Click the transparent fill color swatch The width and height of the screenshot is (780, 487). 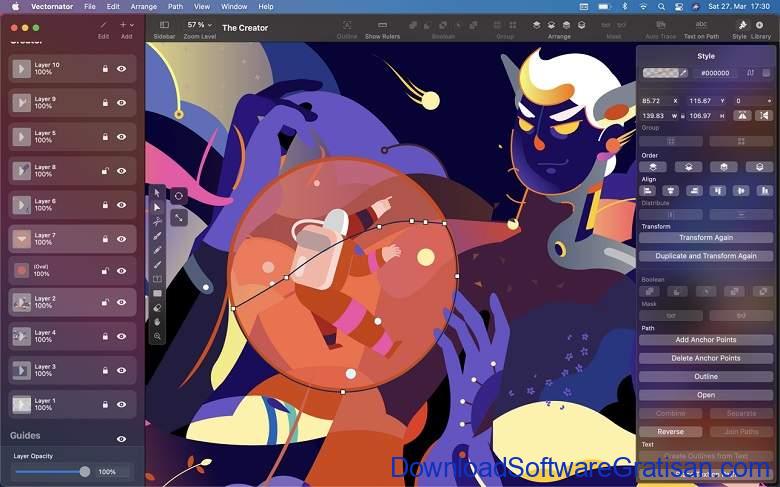coord(661,73)
